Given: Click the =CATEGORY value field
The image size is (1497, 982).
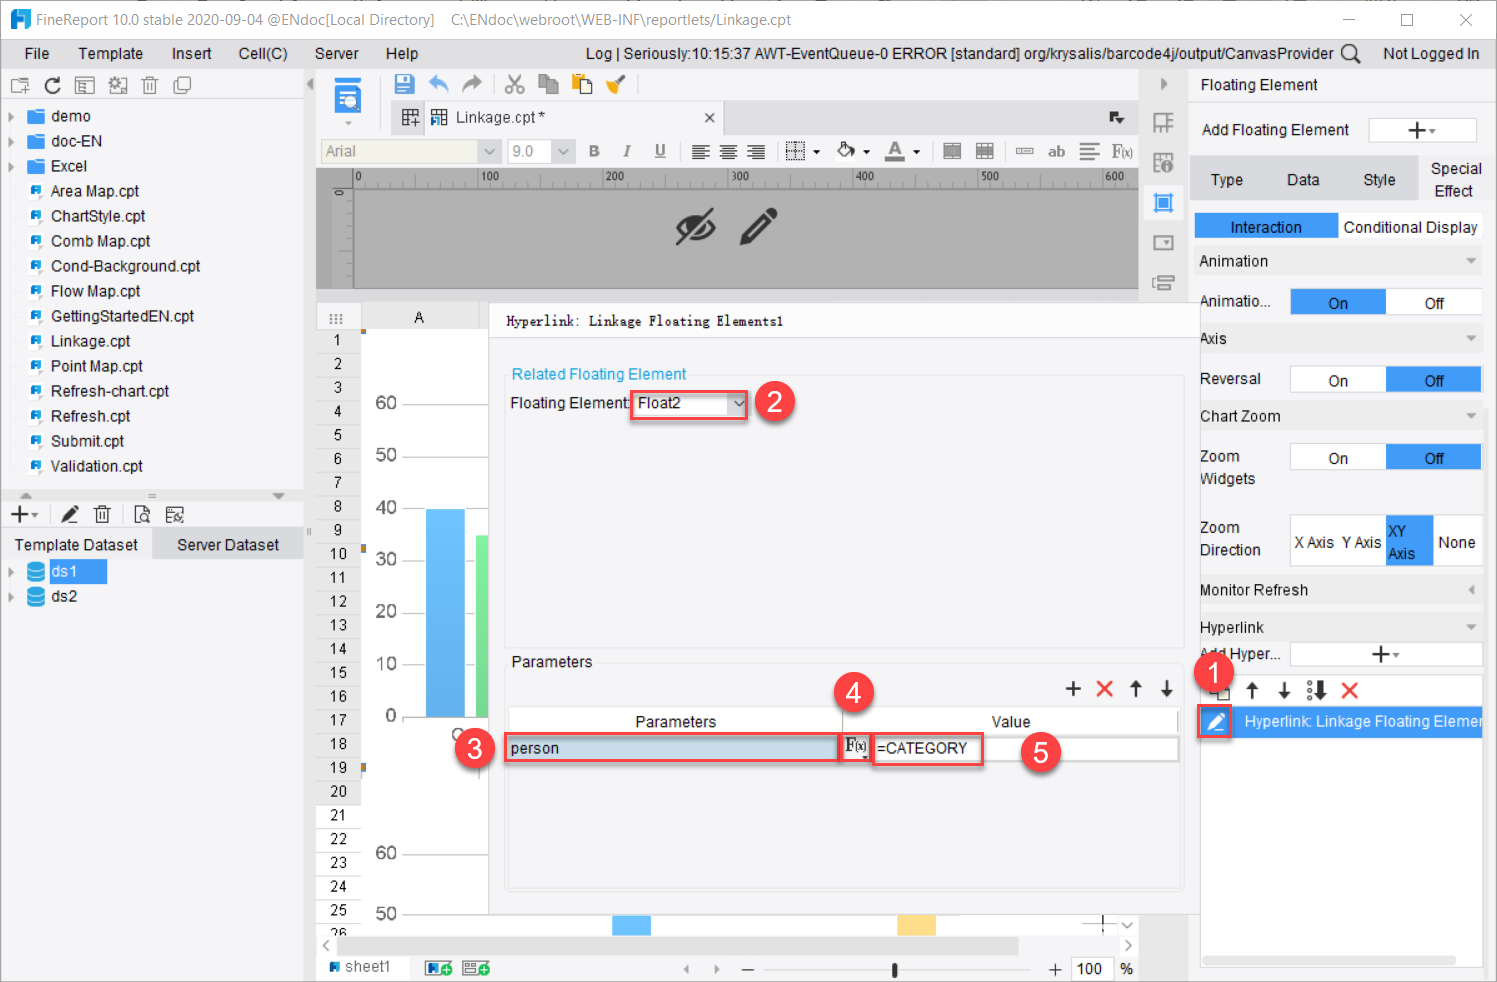Looking at the screenshot, I should 927,748.
